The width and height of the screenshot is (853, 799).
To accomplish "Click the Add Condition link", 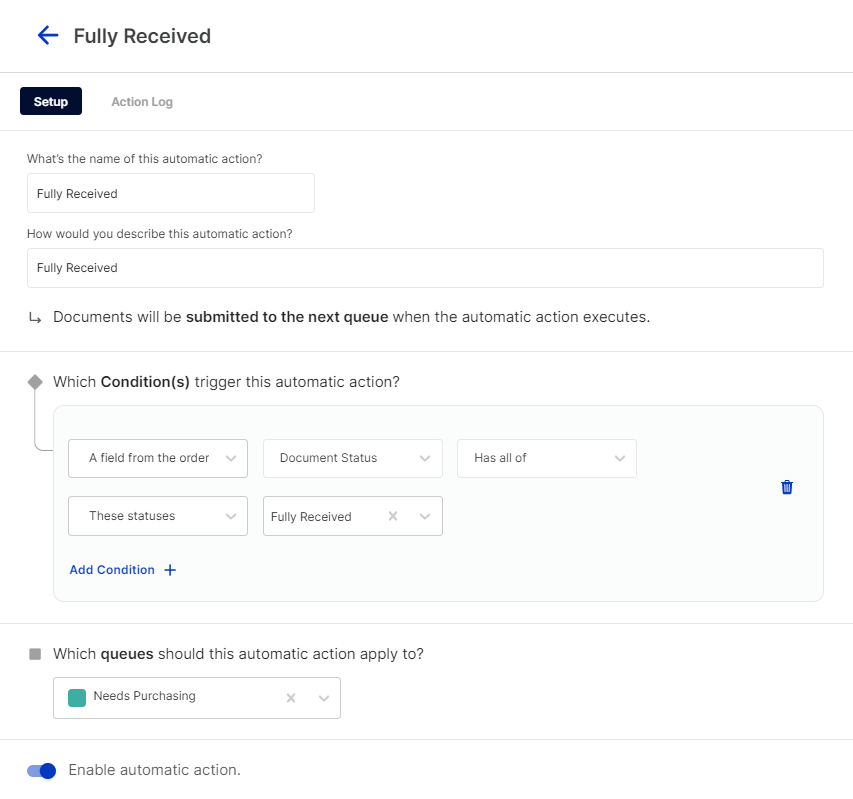I will tap(112, 570).
